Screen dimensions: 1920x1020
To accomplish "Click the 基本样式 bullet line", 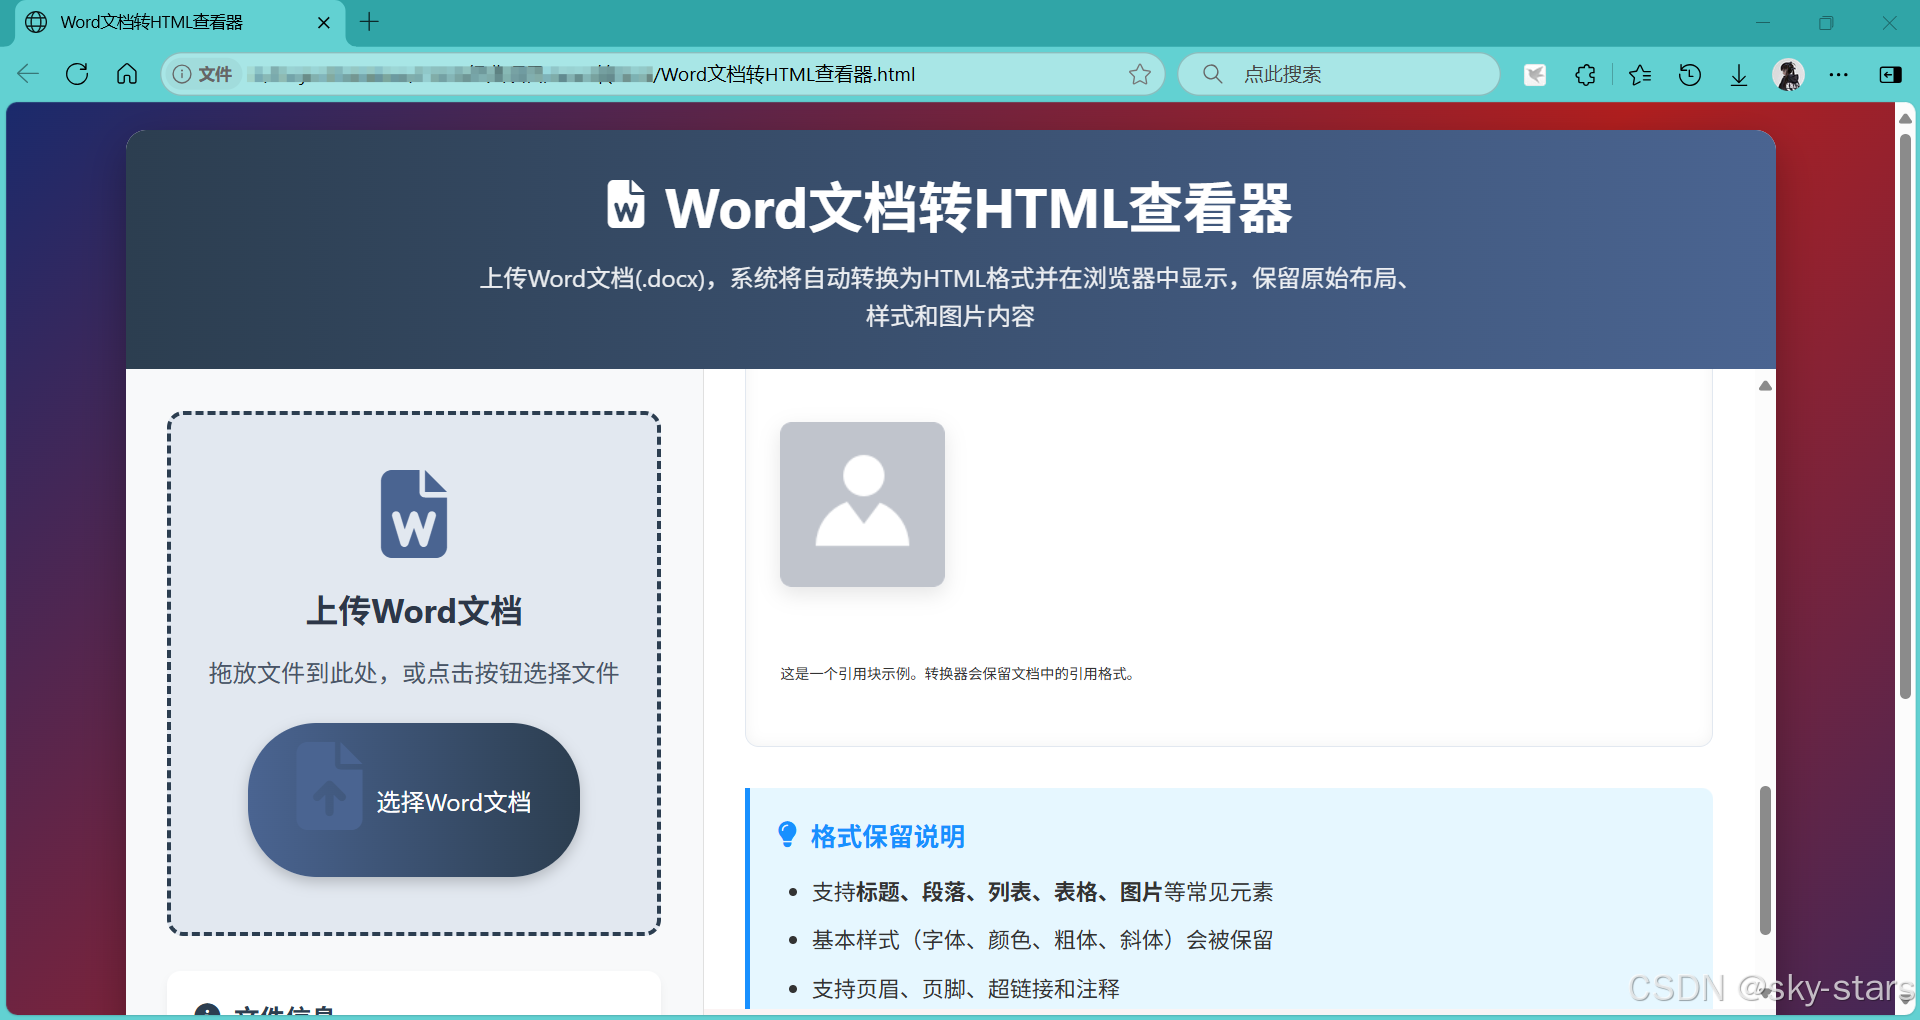I will tap(1042, 940).
